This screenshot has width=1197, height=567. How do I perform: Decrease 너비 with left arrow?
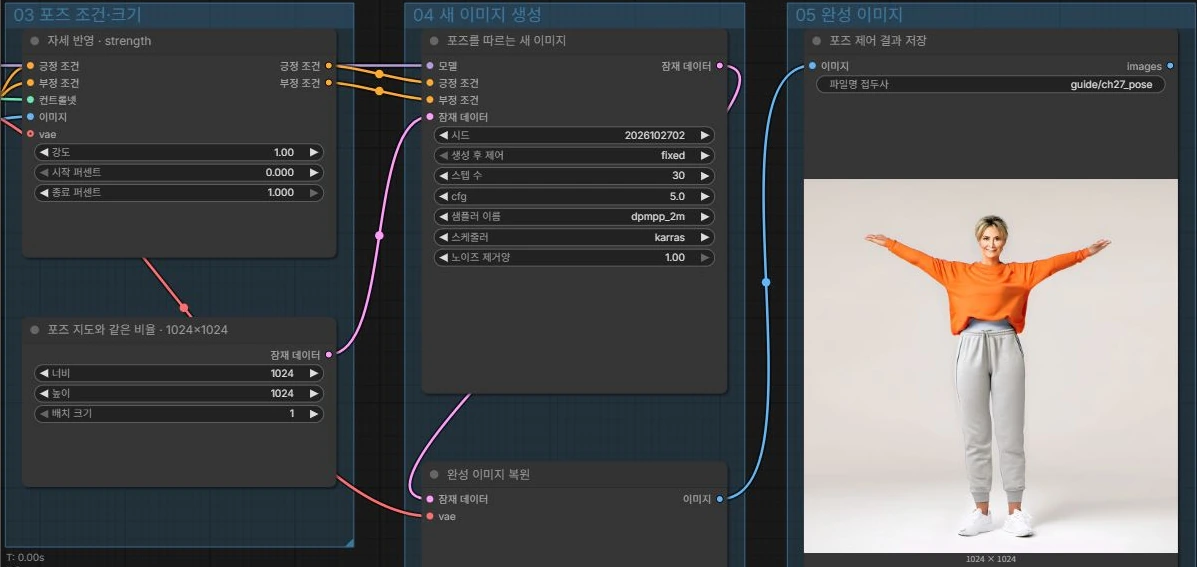(x=44, y=374)
